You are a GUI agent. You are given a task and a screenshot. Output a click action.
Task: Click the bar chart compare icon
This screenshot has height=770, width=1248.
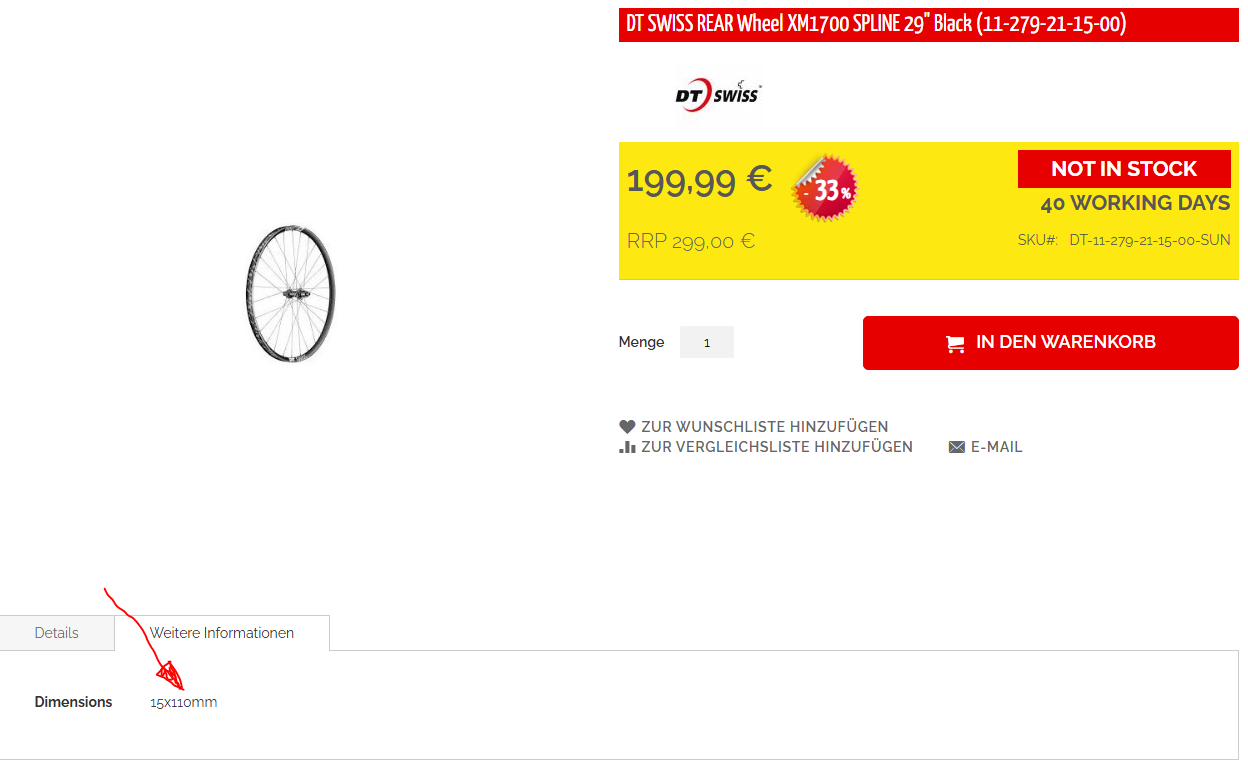pos(627,447)
